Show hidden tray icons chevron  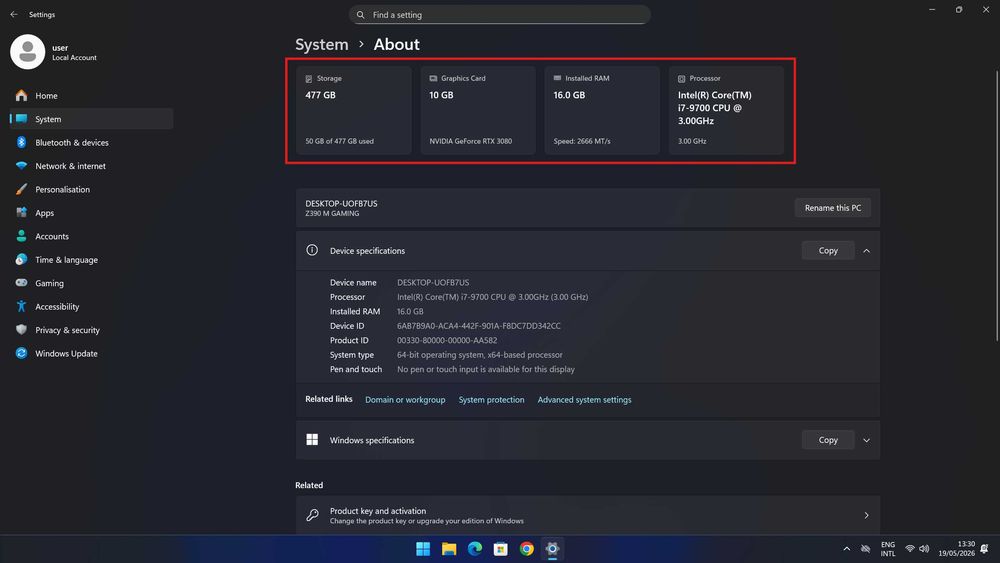coord(846,549)
